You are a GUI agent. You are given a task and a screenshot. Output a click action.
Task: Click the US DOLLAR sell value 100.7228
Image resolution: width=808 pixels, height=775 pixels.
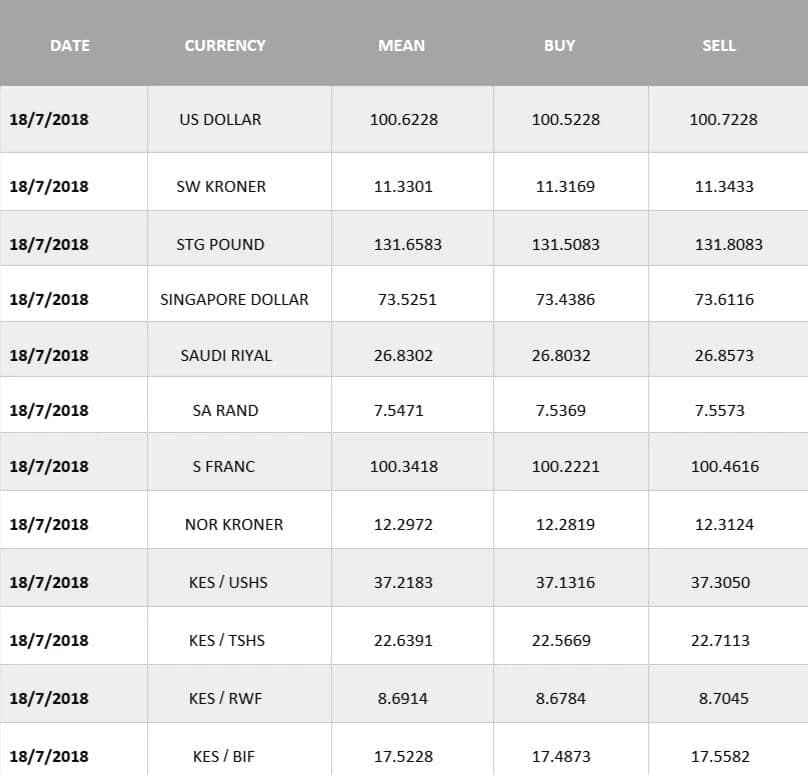(723, 120)
